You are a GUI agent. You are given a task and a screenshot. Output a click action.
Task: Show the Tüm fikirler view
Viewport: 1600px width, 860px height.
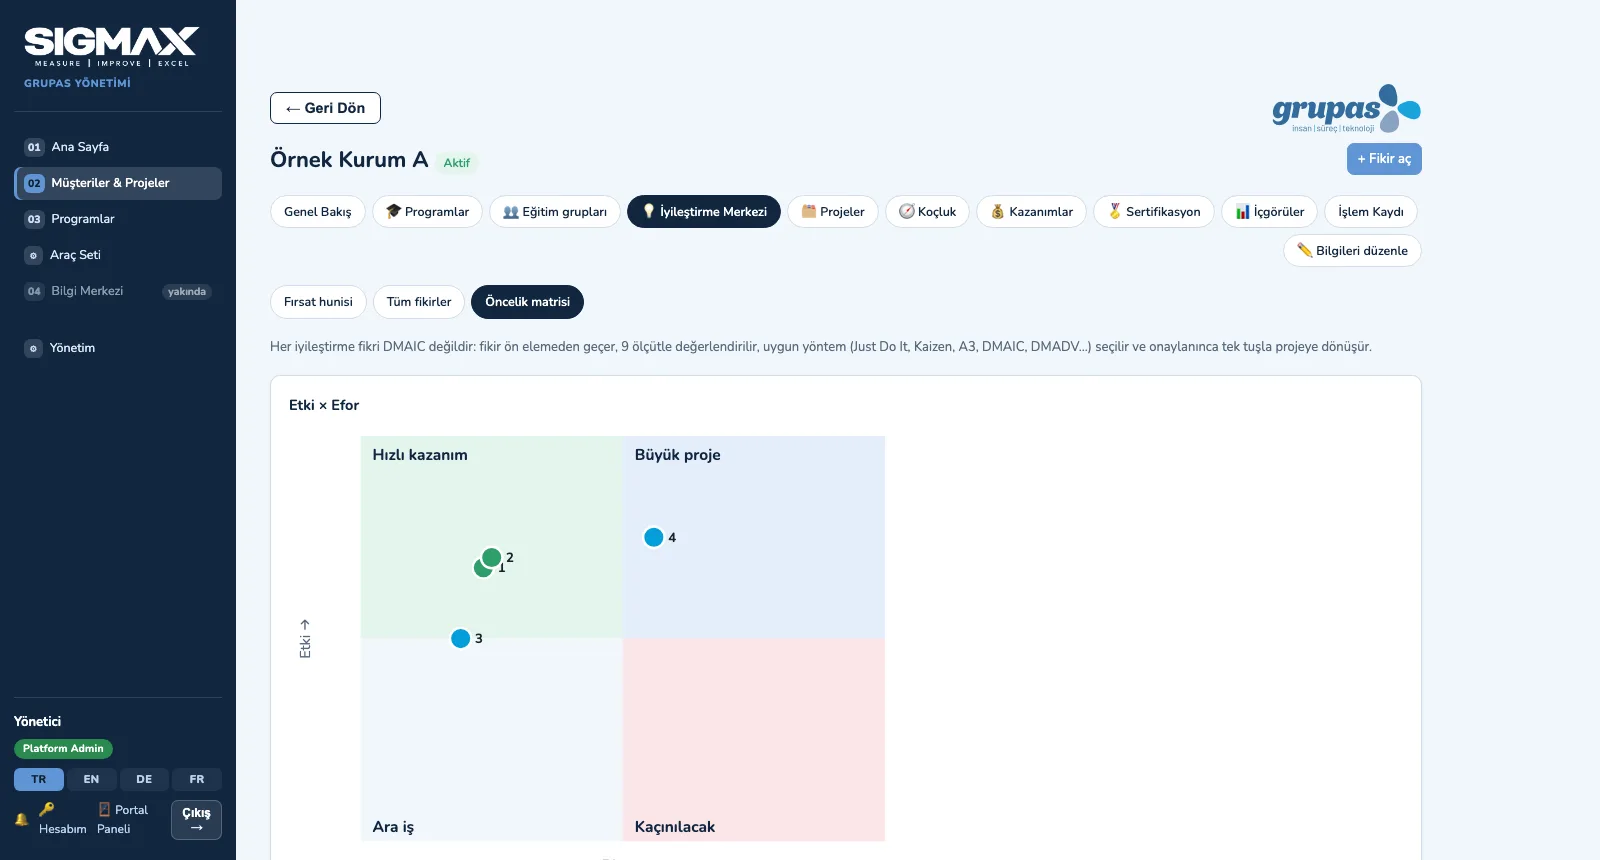419,302
